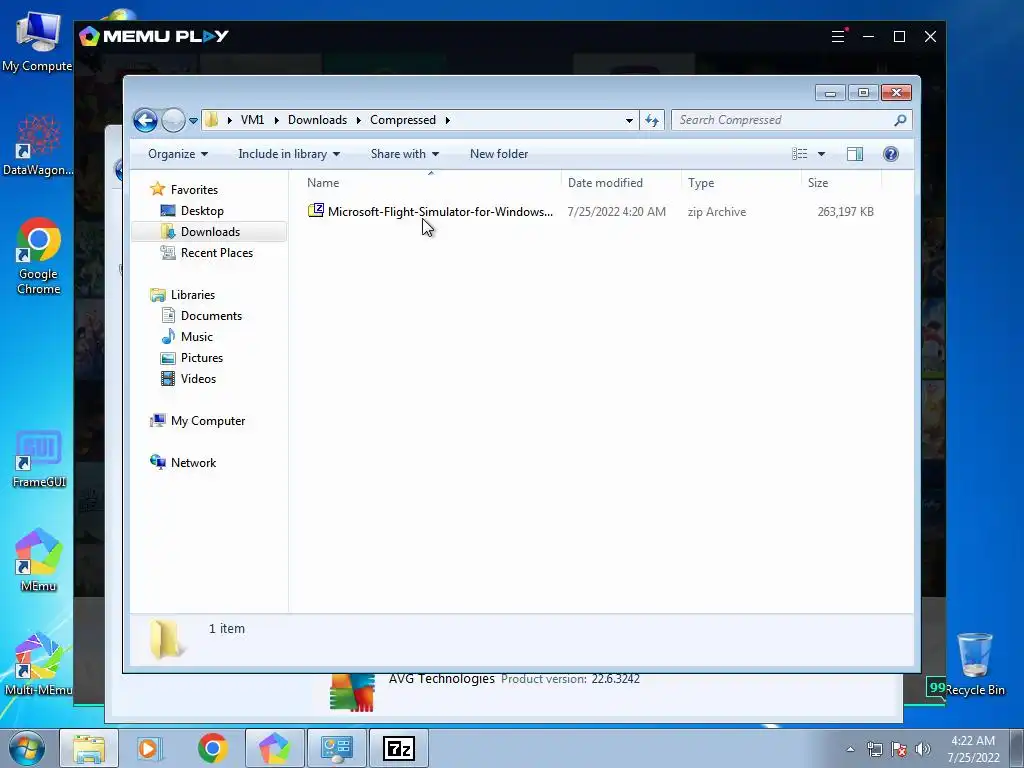Open Music library in navigation pane
This screenshot has width=1024, height=768.
pos(197,337)
